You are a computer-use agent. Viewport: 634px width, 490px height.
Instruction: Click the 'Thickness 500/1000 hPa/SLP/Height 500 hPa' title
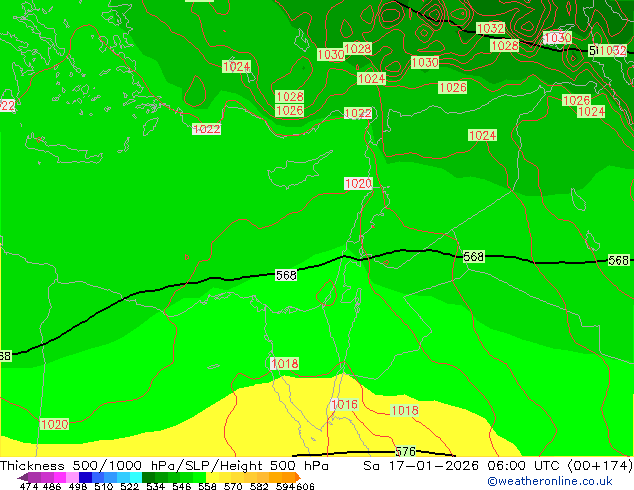click(x=164, y=466)
